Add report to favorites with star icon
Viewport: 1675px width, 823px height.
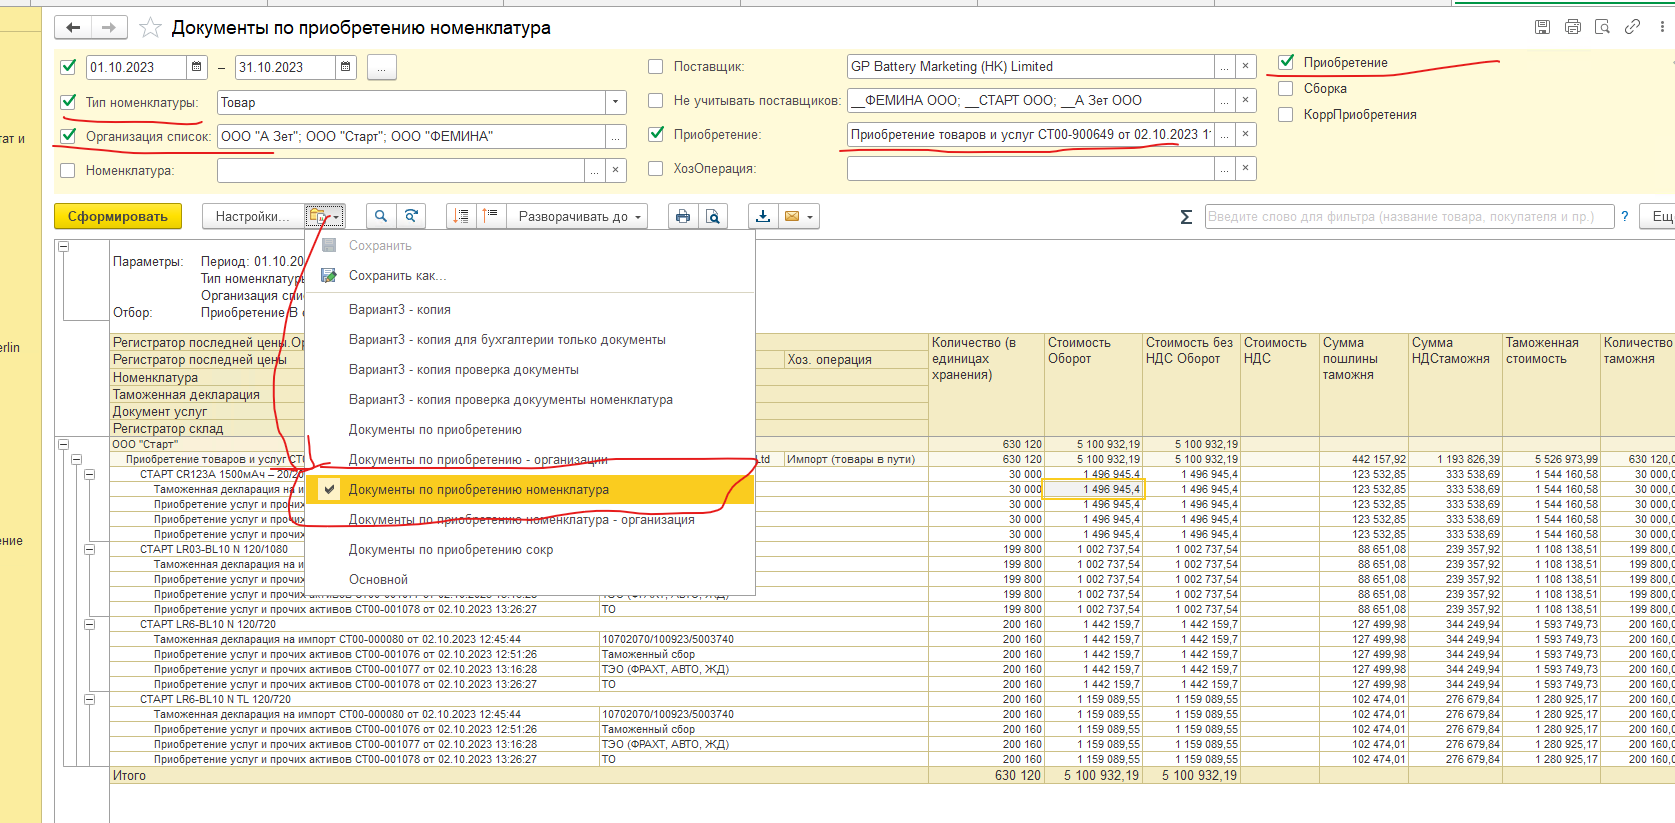point(150,28)
